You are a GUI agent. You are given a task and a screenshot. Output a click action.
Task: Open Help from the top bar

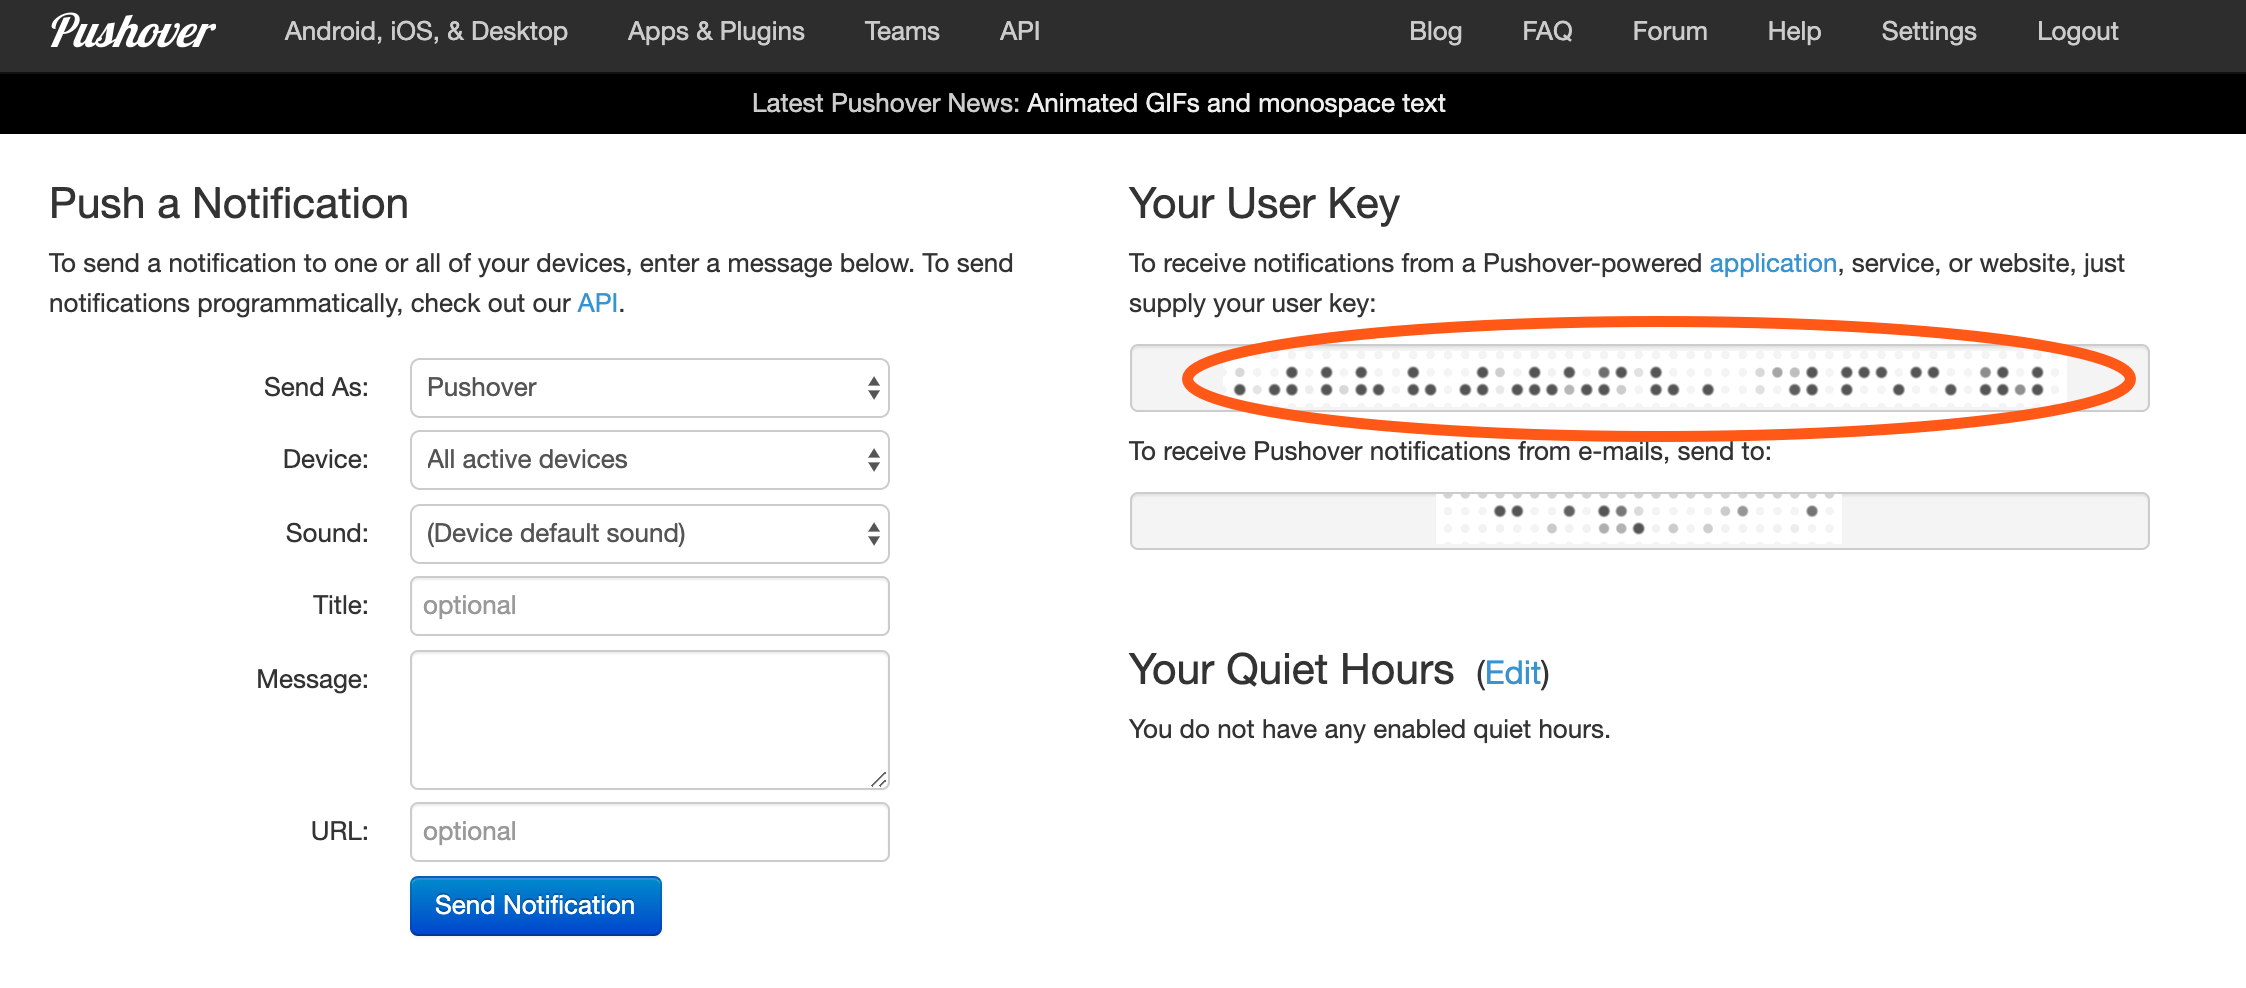[x=1794, y=32]
